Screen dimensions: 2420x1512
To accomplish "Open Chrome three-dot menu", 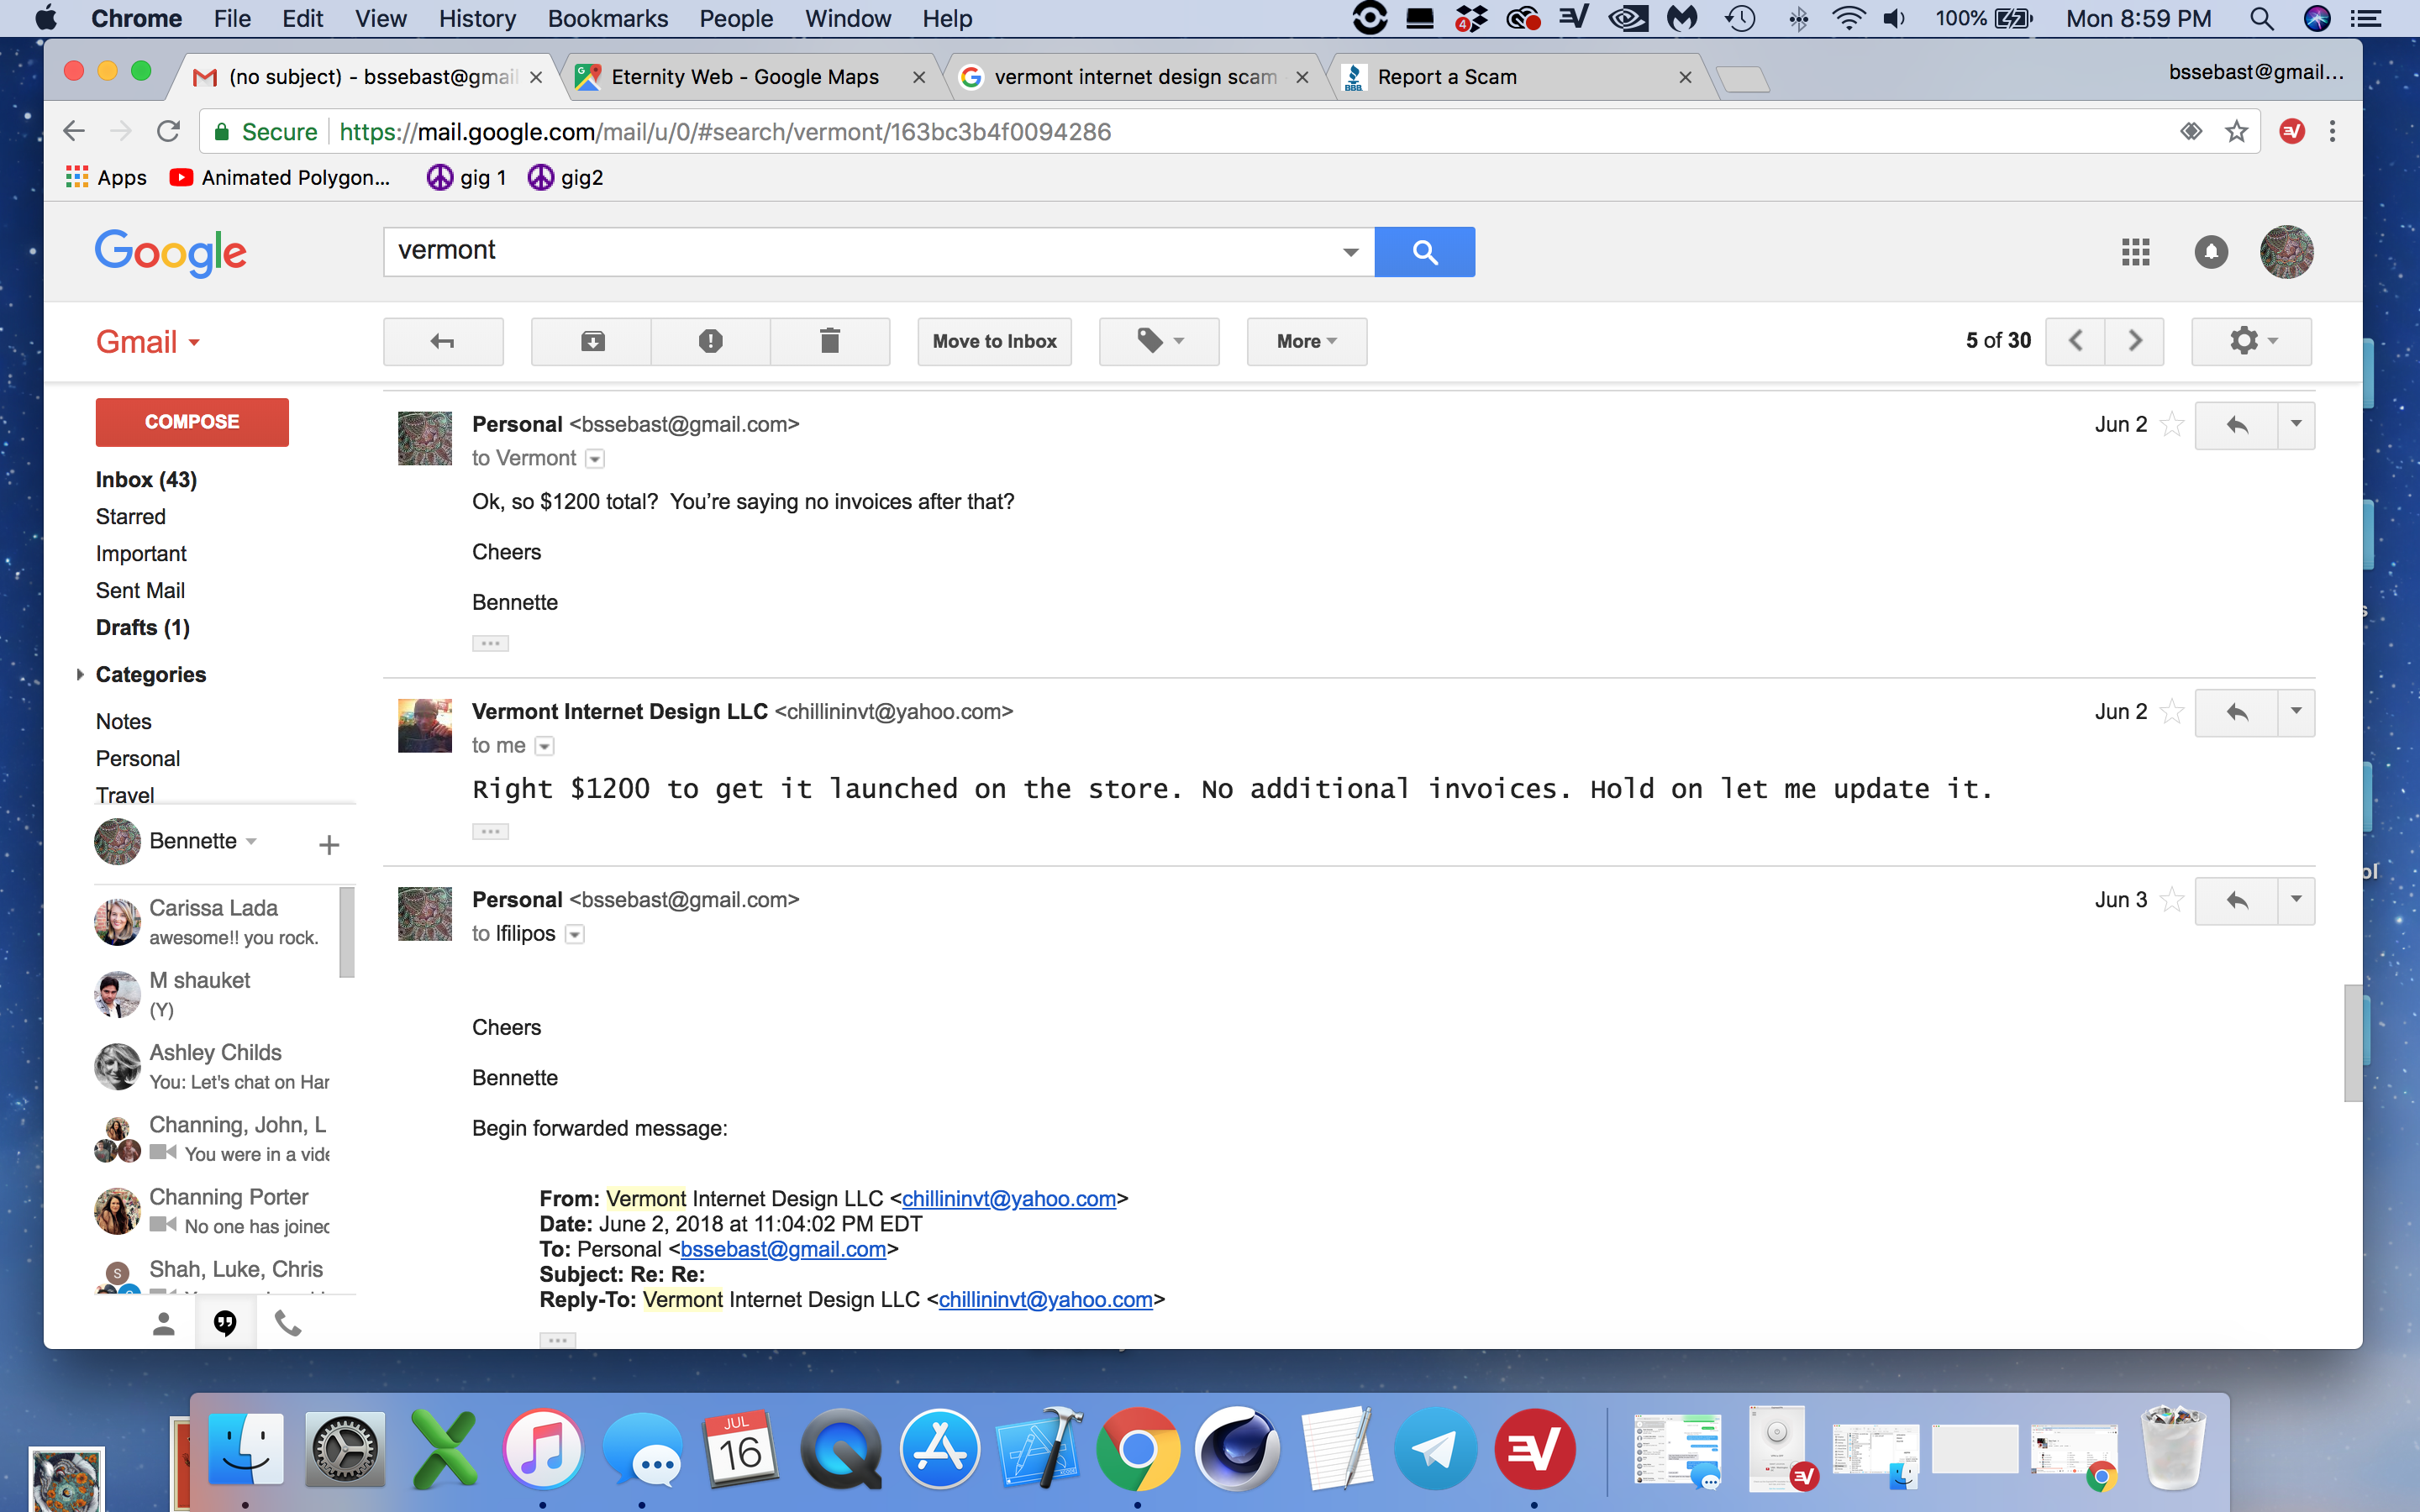I will [2333, 131].
